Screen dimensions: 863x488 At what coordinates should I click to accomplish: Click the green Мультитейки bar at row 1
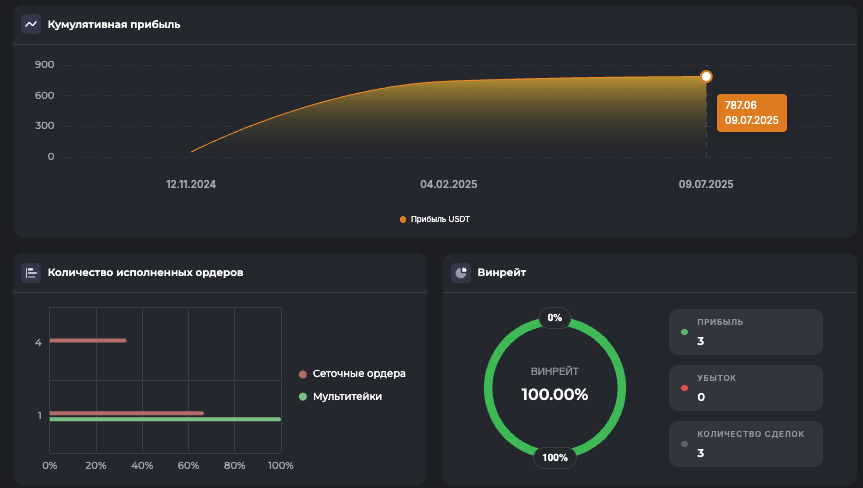point(164,420)
